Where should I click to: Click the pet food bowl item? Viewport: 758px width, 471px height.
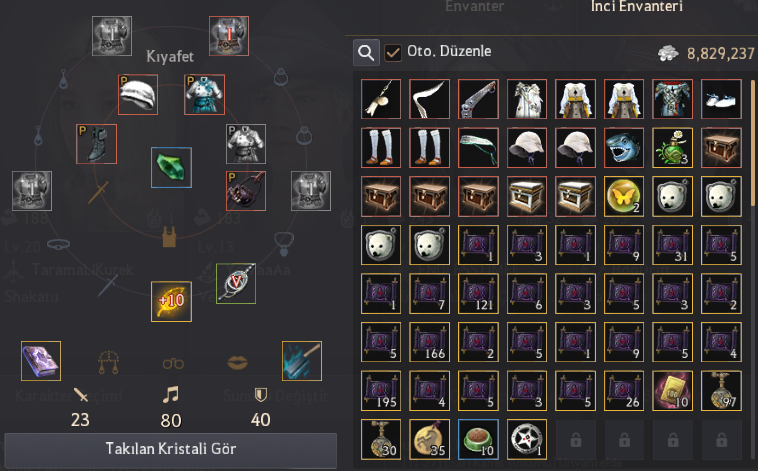(478, 439)
